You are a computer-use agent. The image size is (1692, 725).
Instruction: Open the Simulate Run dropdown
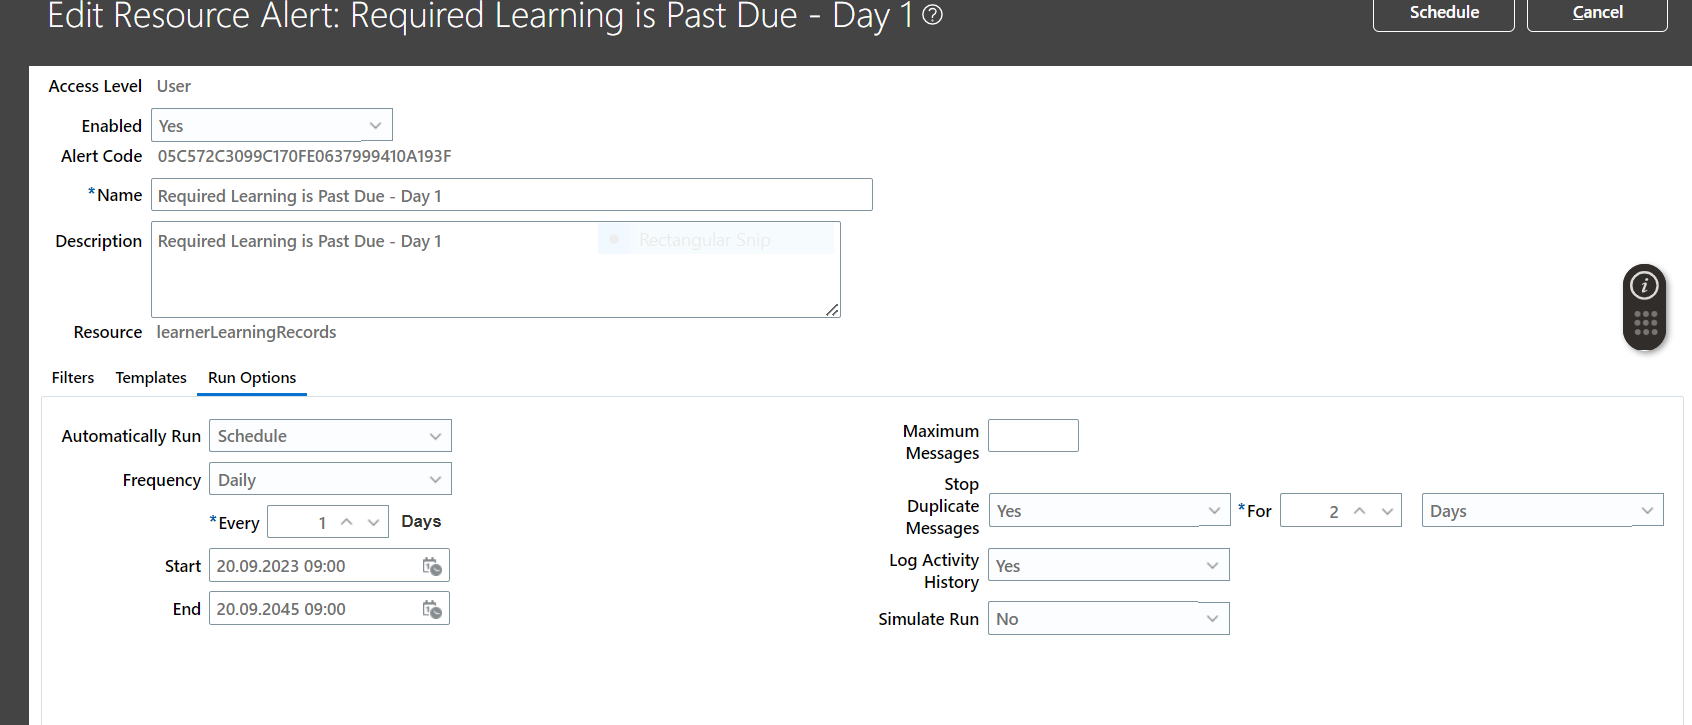pos(1109,618)
